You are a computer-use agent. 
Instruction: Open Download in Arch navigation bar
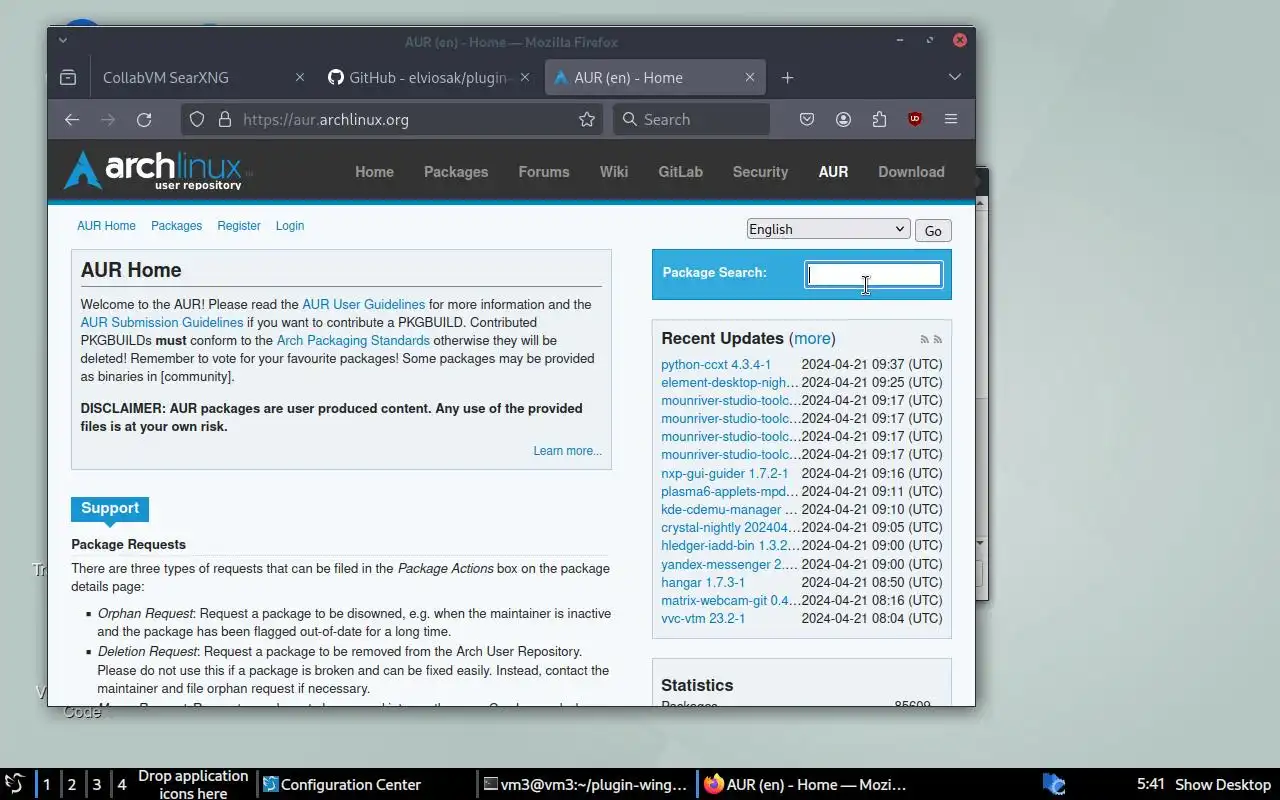pos(911,172)
